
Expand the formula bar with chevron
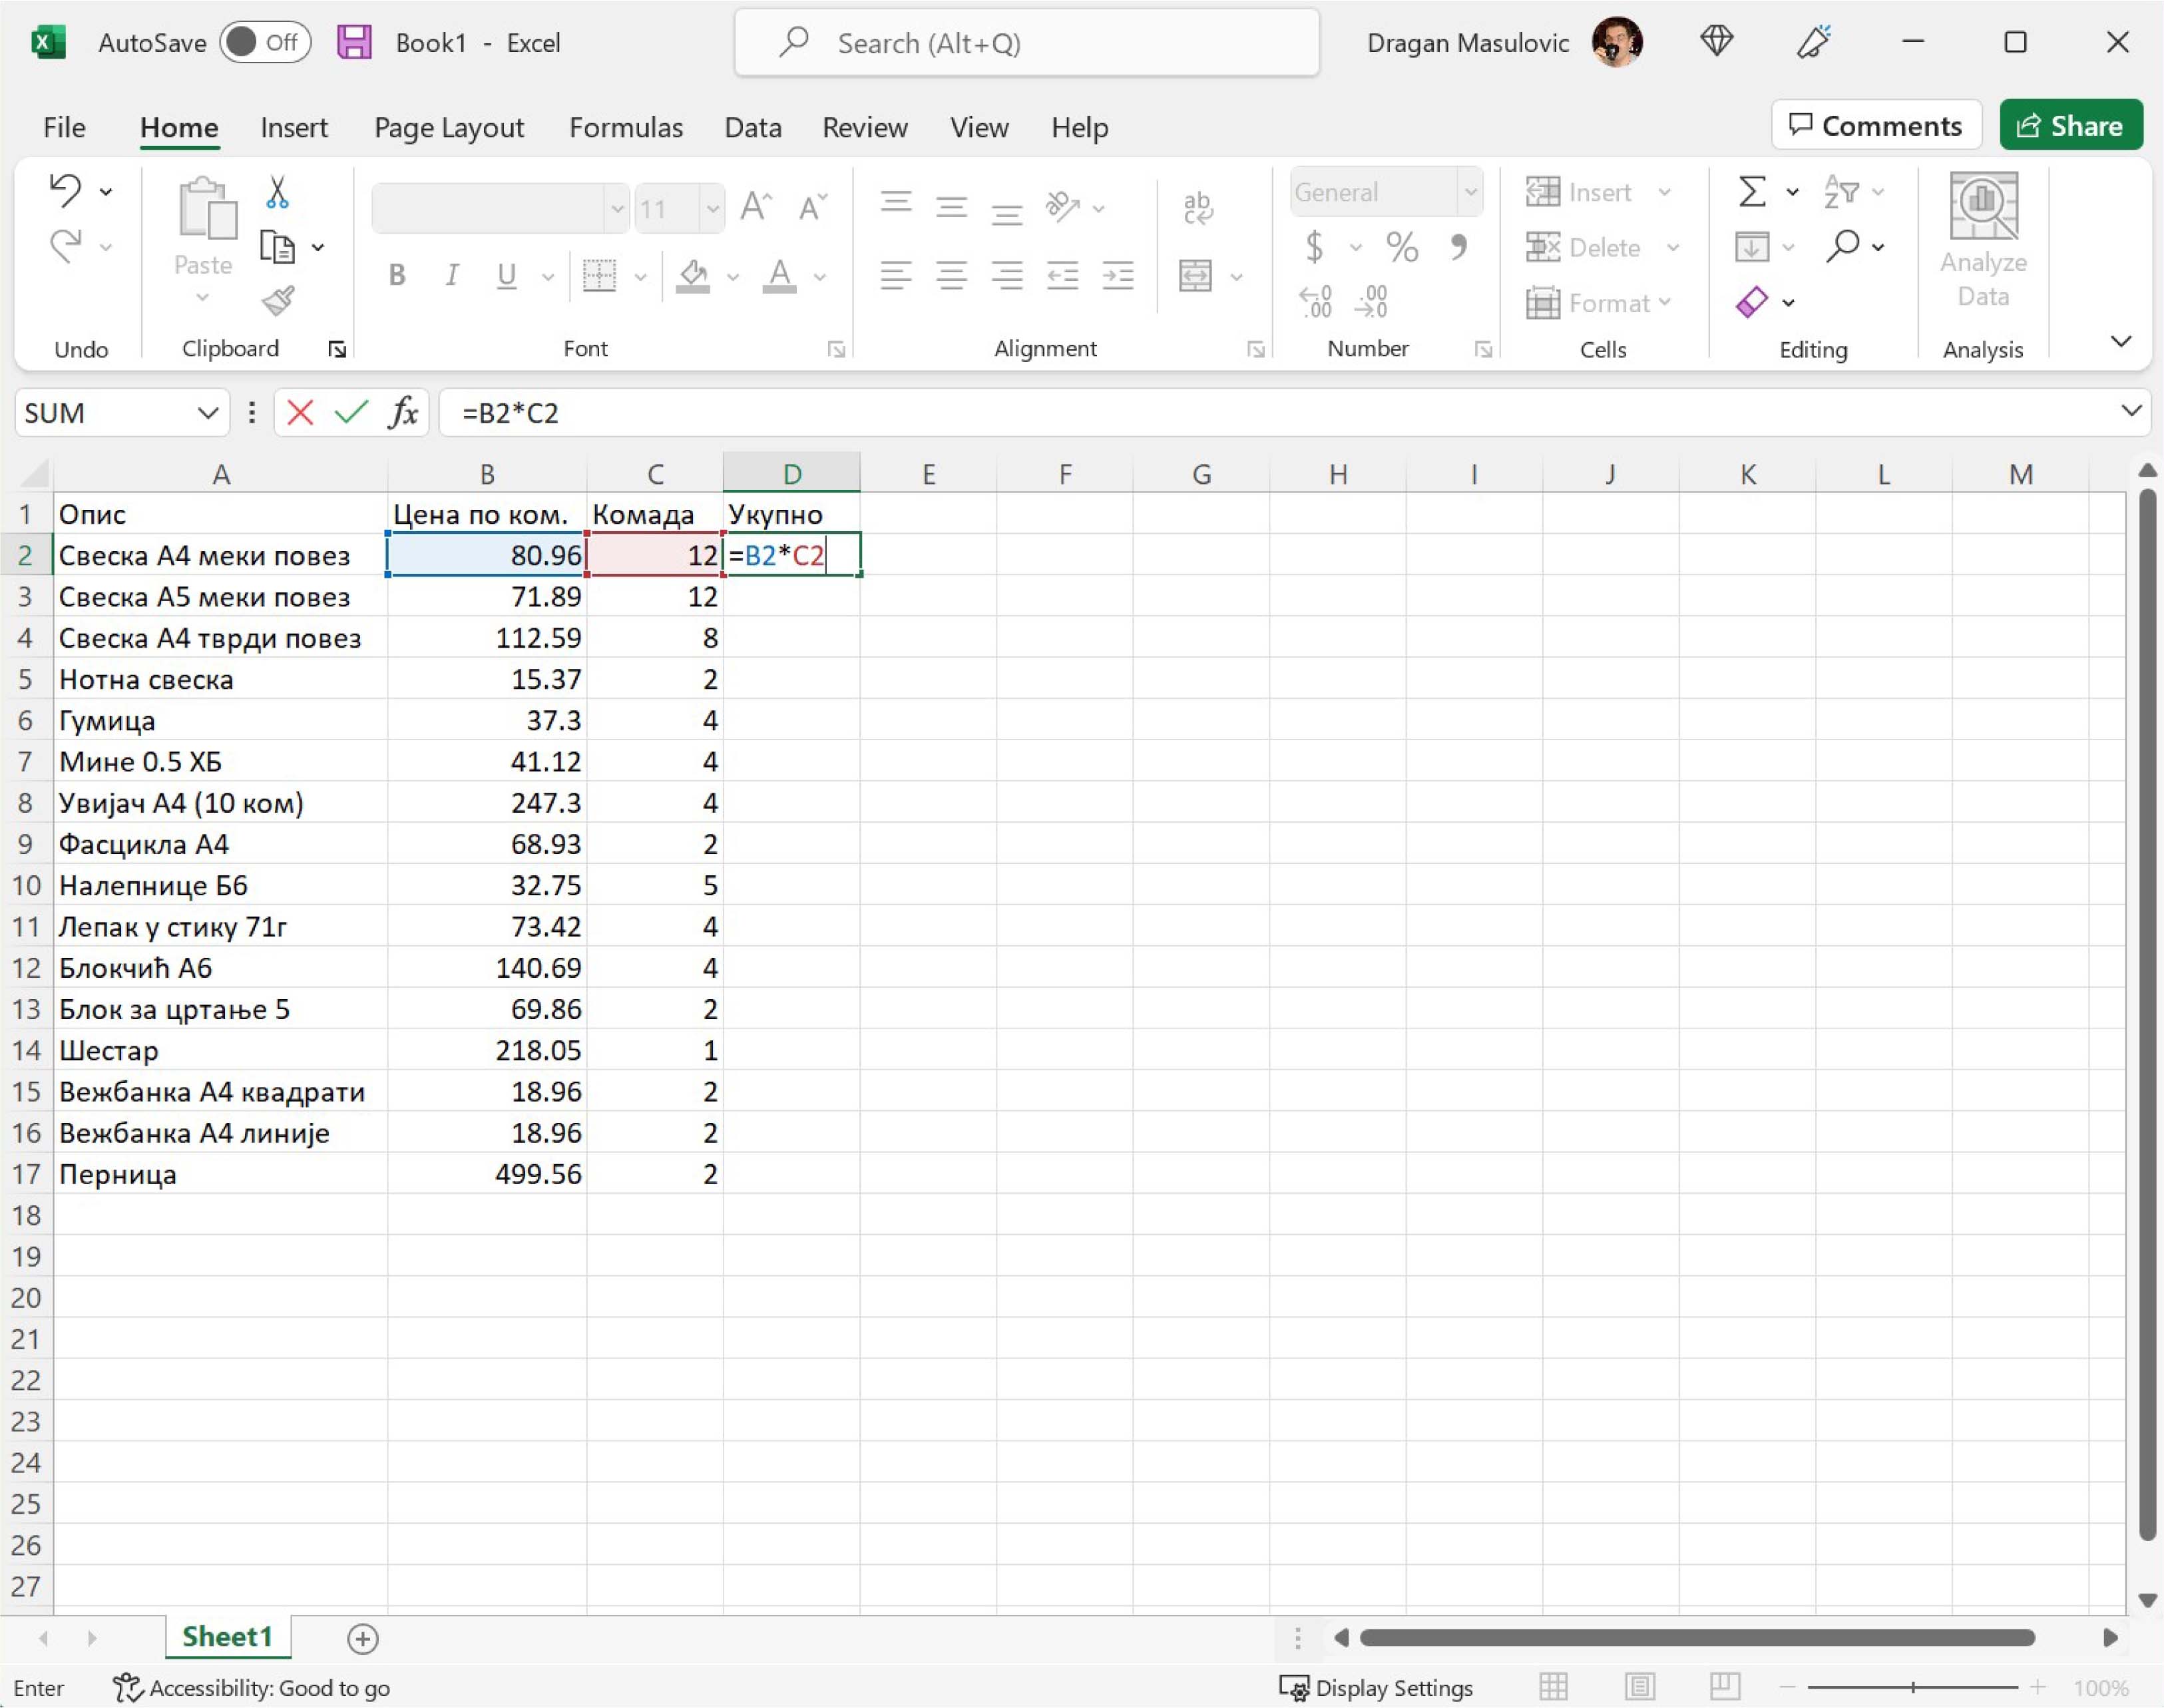click(x=2131, y=411)
